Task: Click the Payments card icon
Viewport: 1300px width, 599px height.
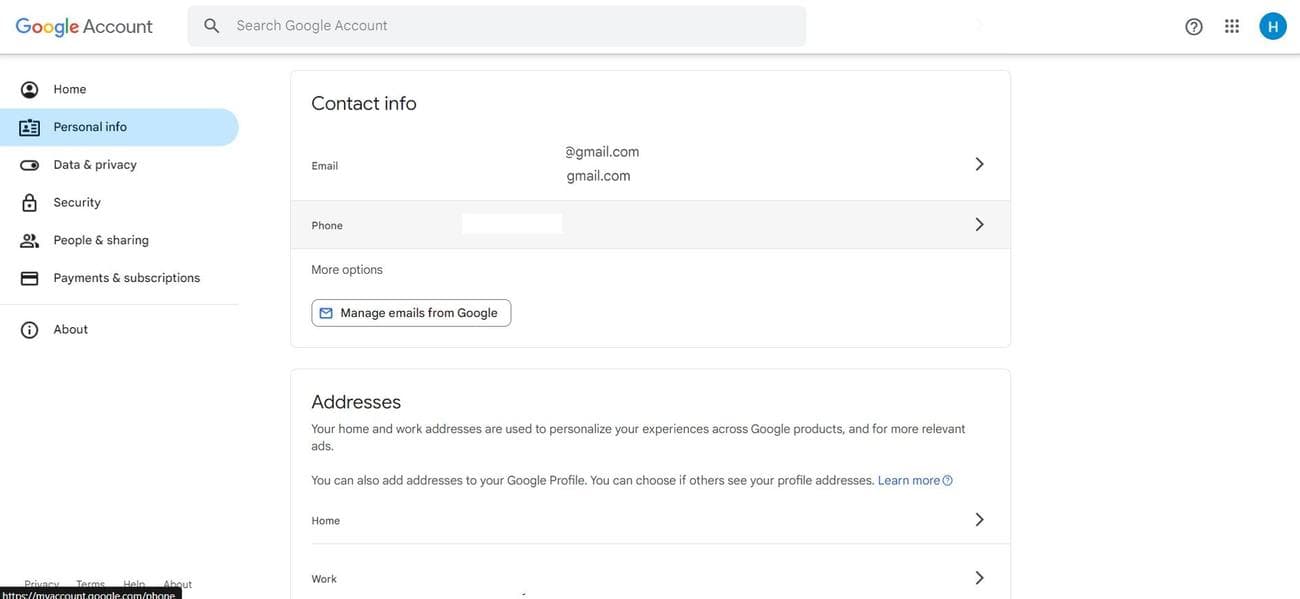Action: tap(30, 278)
